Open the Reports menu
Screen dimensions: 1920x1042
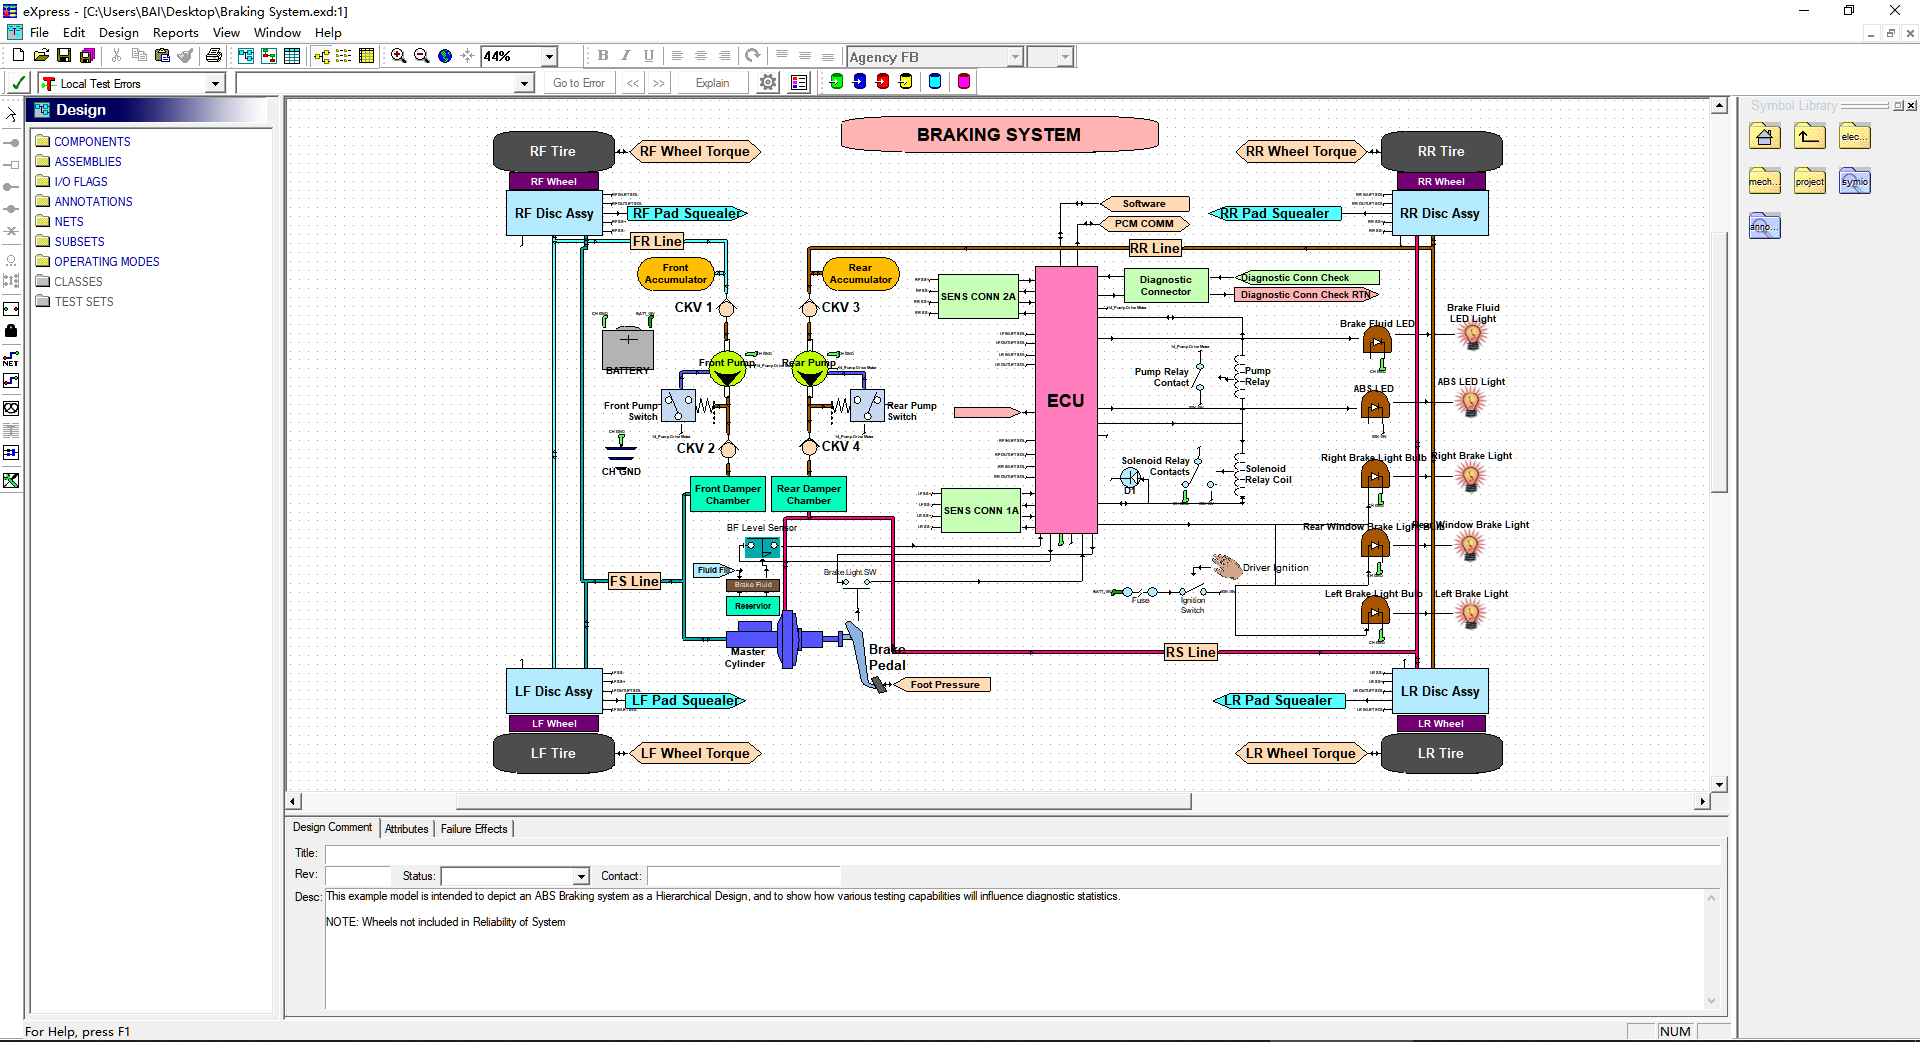[175, 32]
